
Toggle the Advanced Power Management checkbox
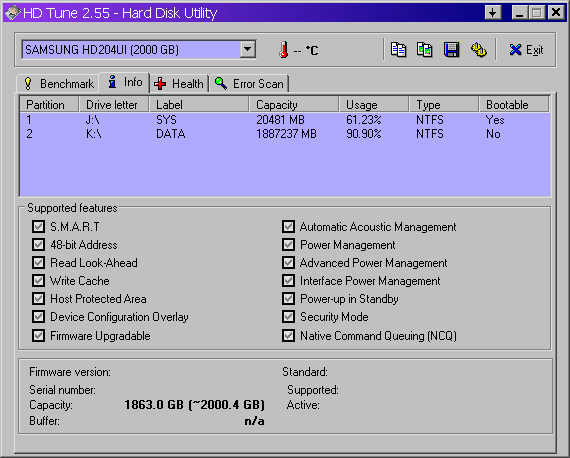click(x=288, y=262)
